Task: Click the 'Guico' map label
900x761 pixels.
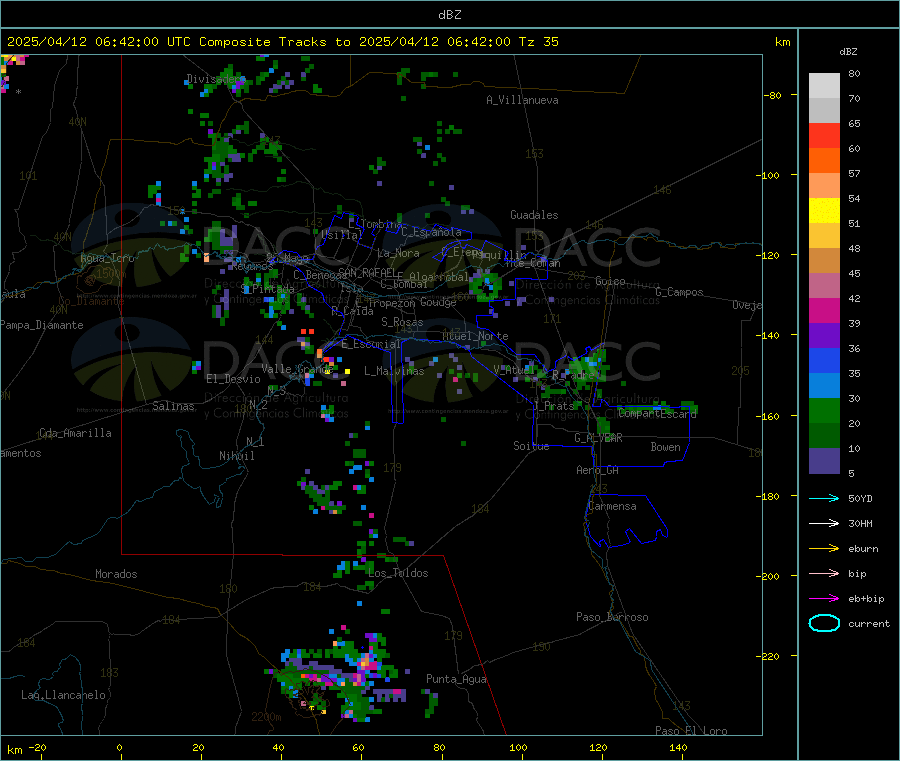Action: 610,281
